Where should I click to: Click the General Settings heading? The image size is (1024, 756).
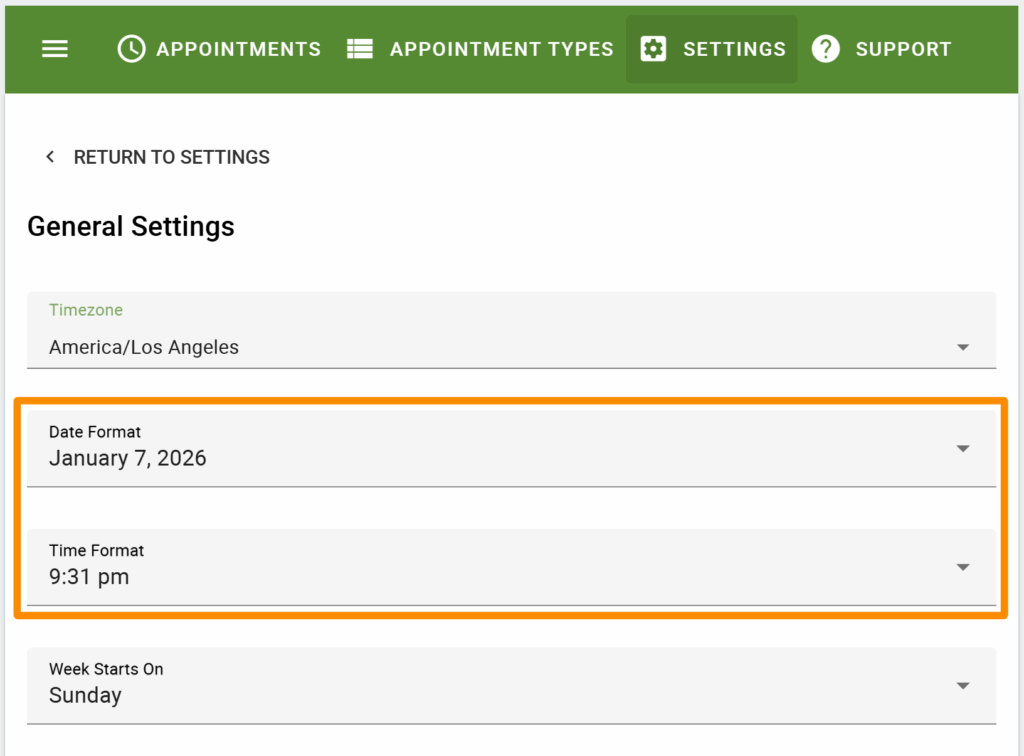130,226
